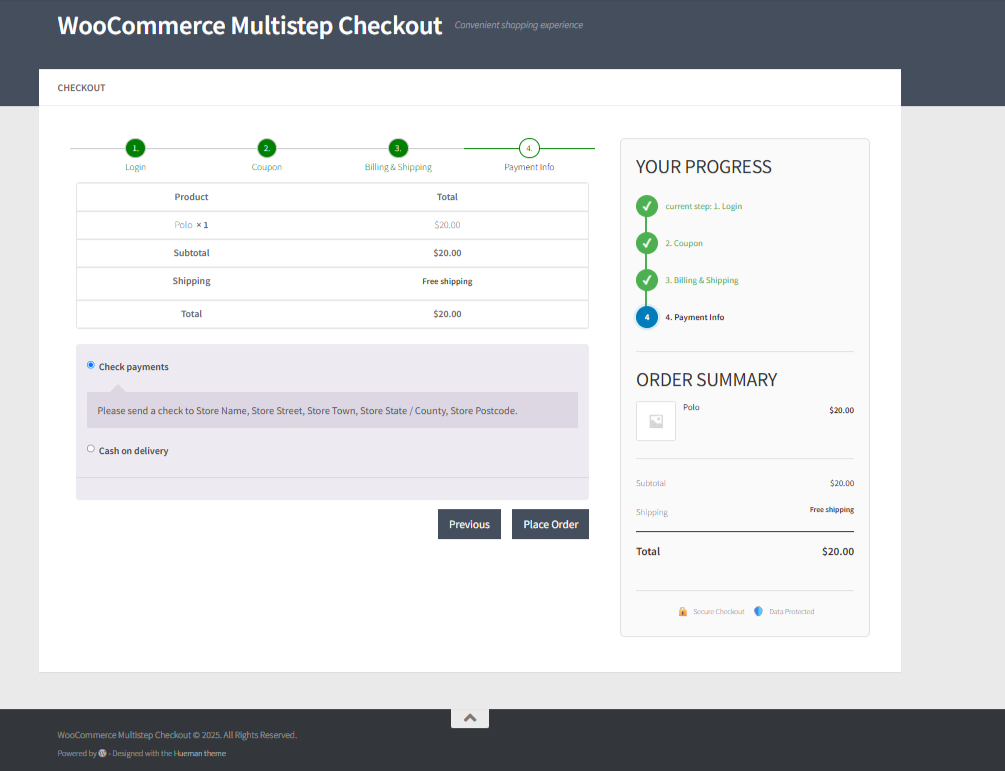
Task: Select the Check payments radio option
Action: tap(91, 365)
